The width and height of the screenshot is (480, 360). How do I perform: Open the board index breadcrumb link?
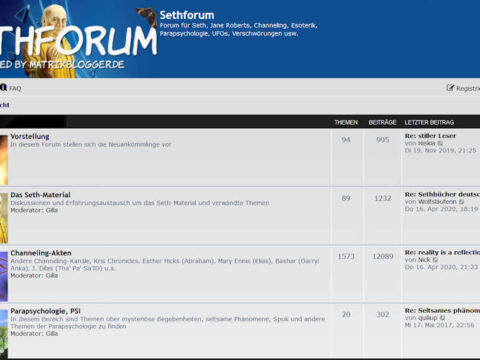pos(5,105)
